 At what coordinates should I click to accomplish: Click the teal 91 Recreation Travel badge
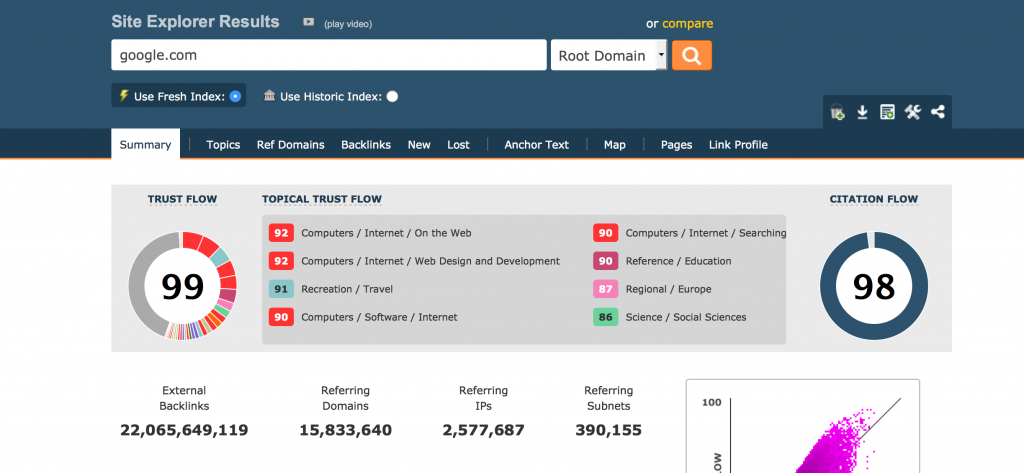coord(281,289)
